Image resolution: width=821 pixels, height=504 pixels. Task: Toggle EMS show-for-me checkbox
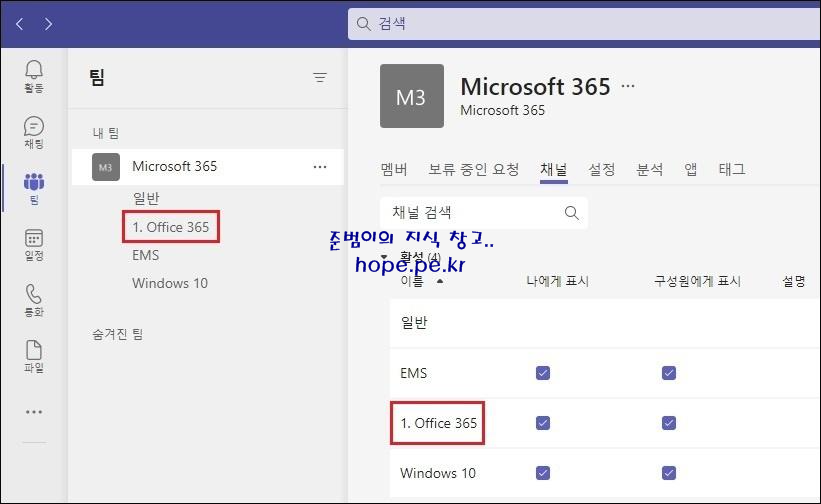(x=543, y=373)
